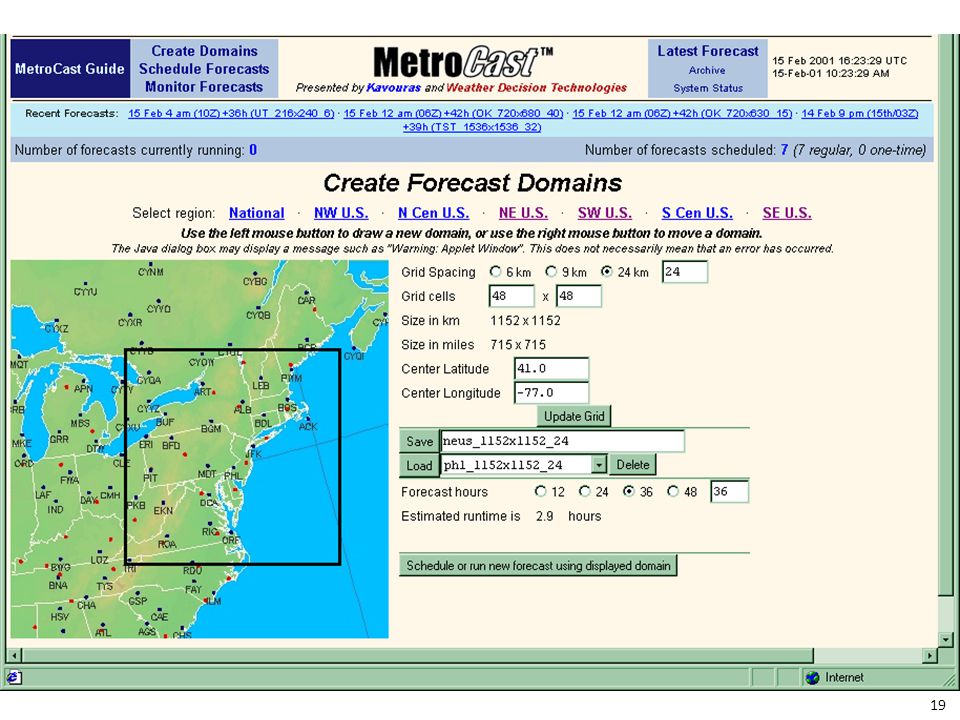The image size is (960, 720).
Task: Click the ATL station on map
Action: [x=103, y=632]
